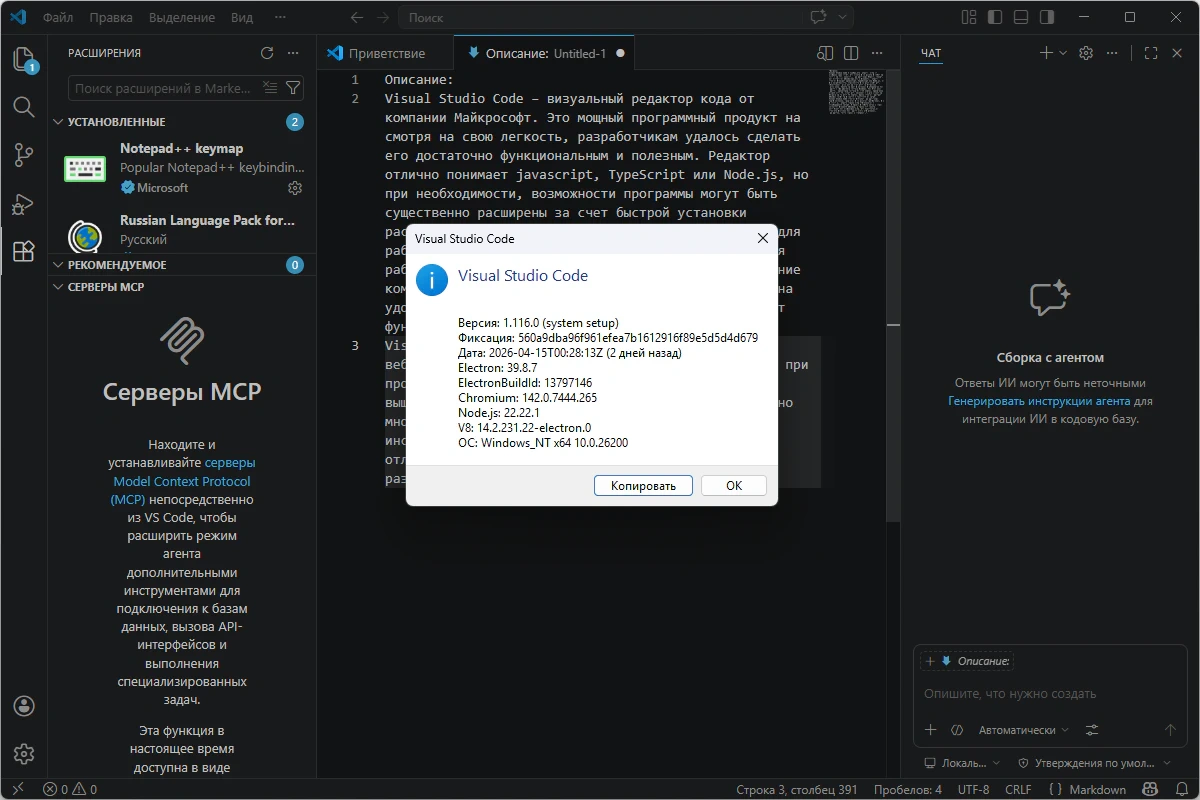Open remote window icon in status bar

click(17, 790)
